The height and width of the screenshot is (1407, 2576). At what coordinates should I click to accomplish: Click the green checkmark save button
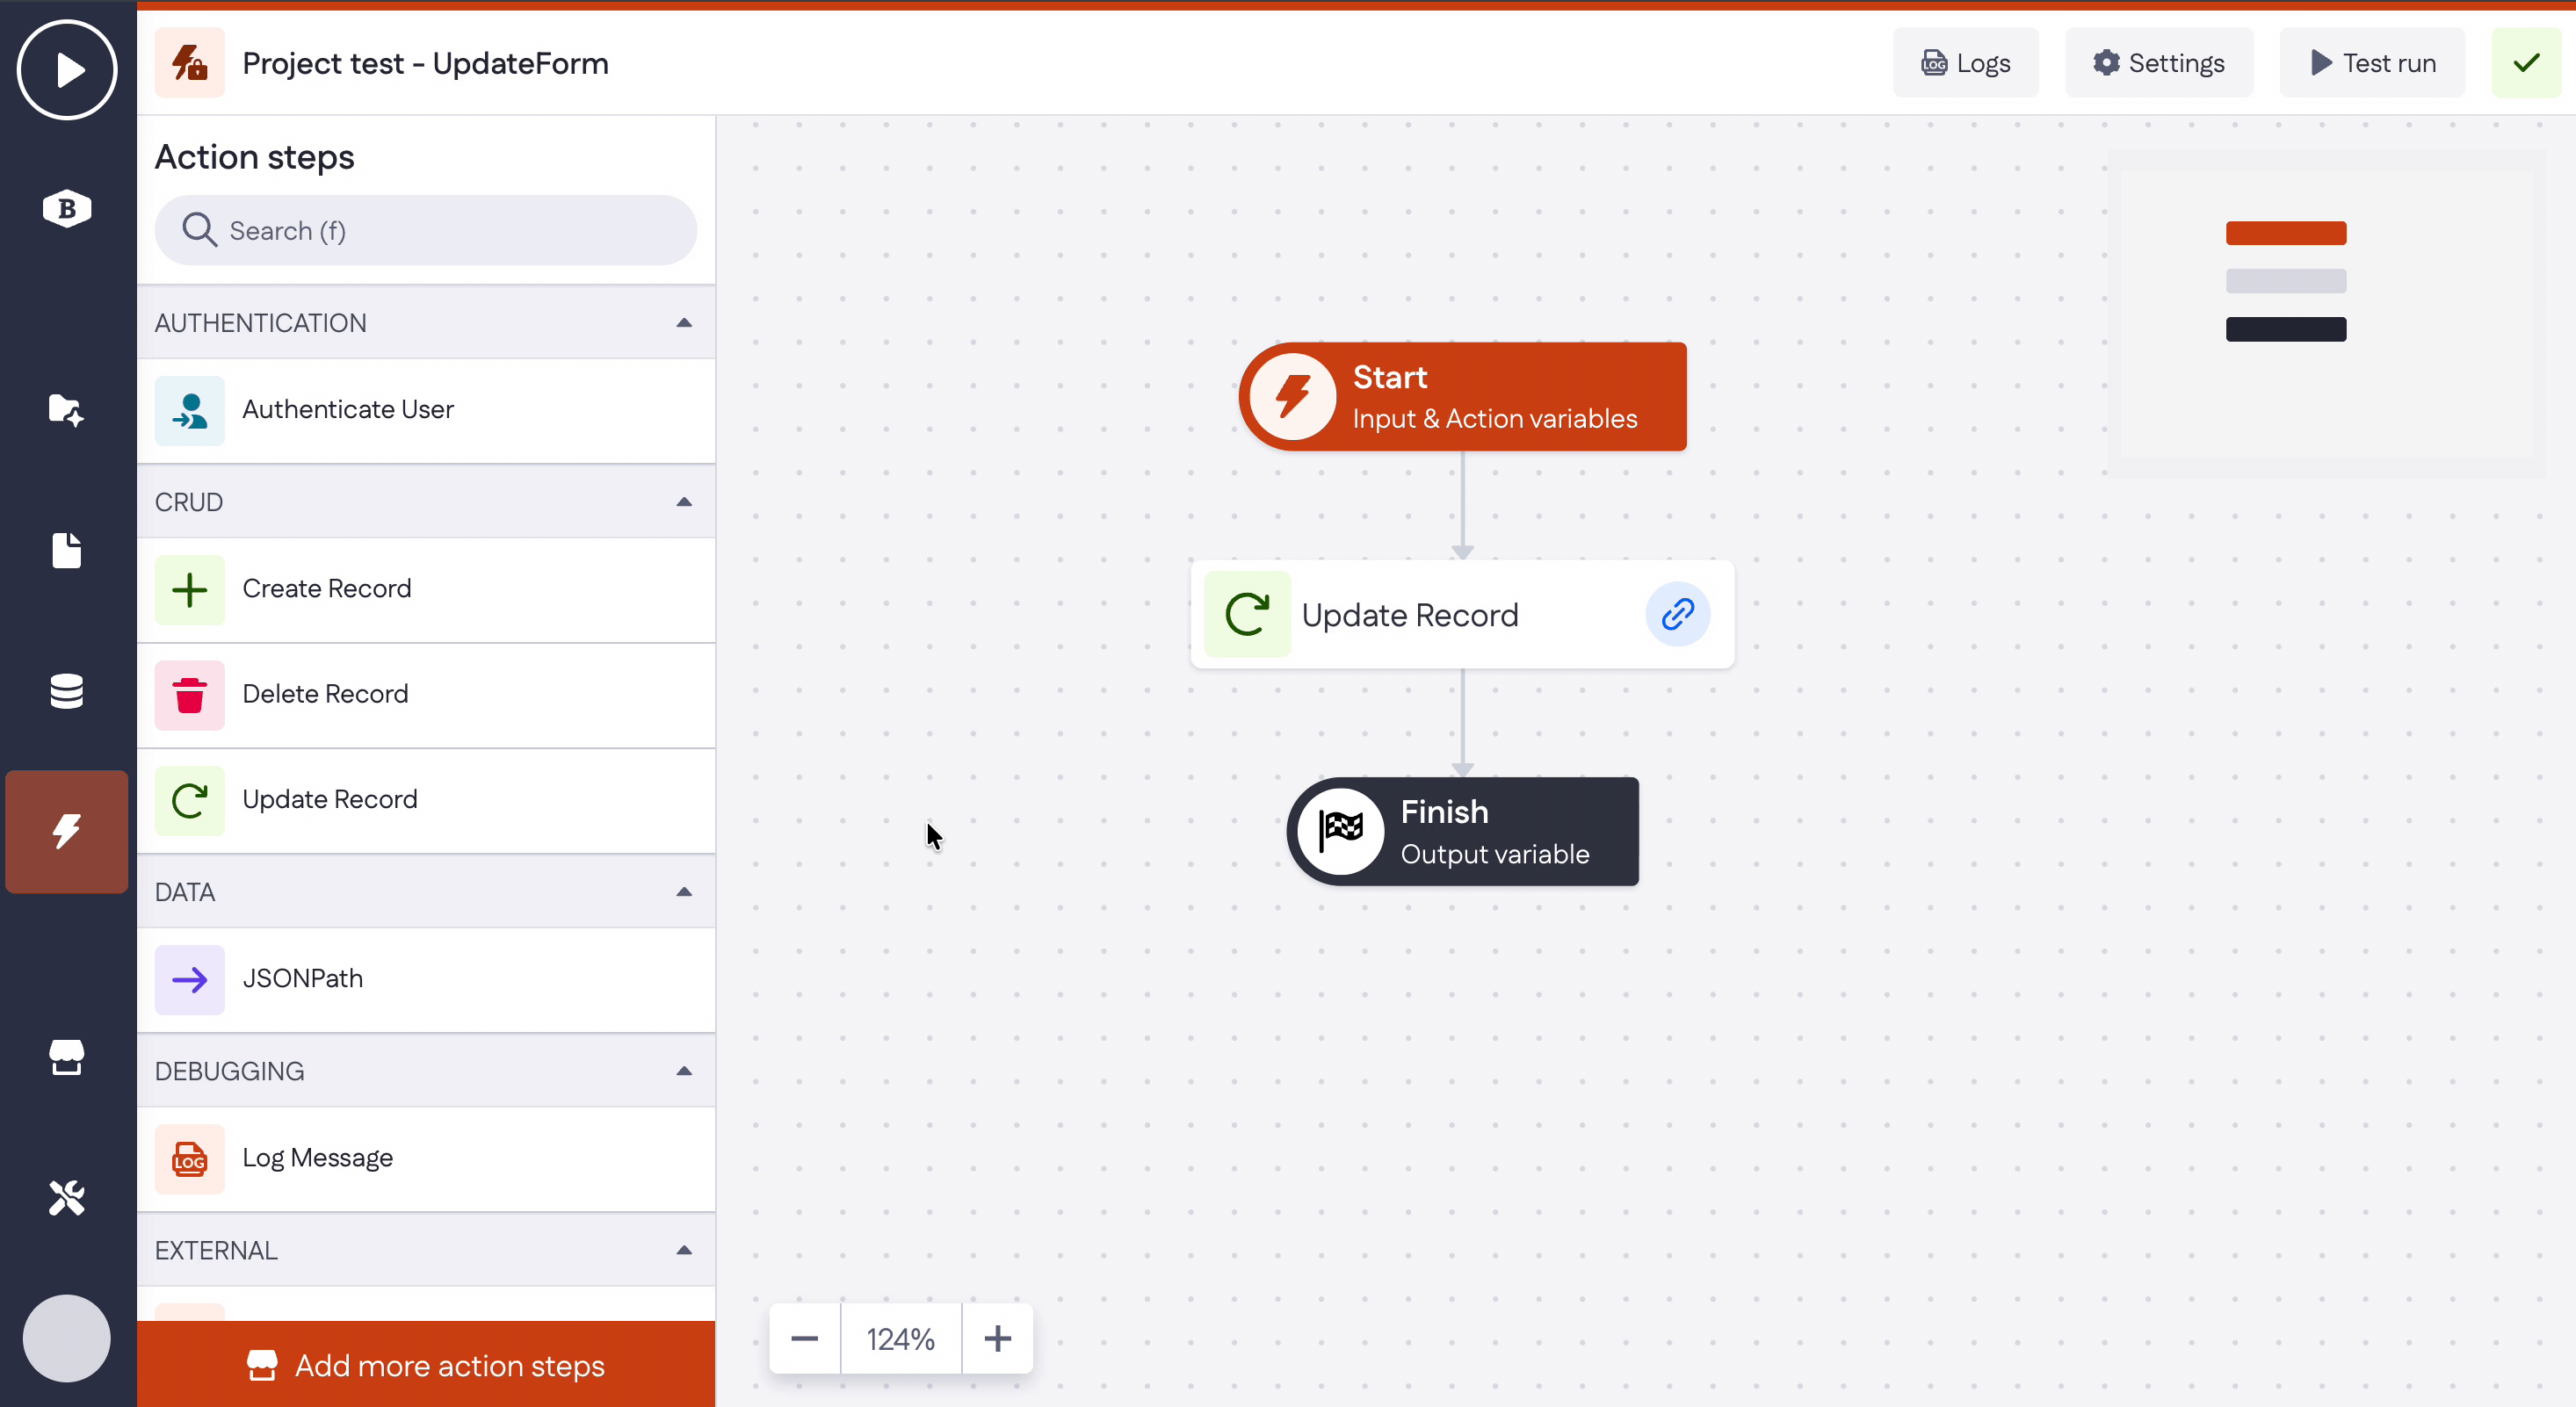(2525, 63)
